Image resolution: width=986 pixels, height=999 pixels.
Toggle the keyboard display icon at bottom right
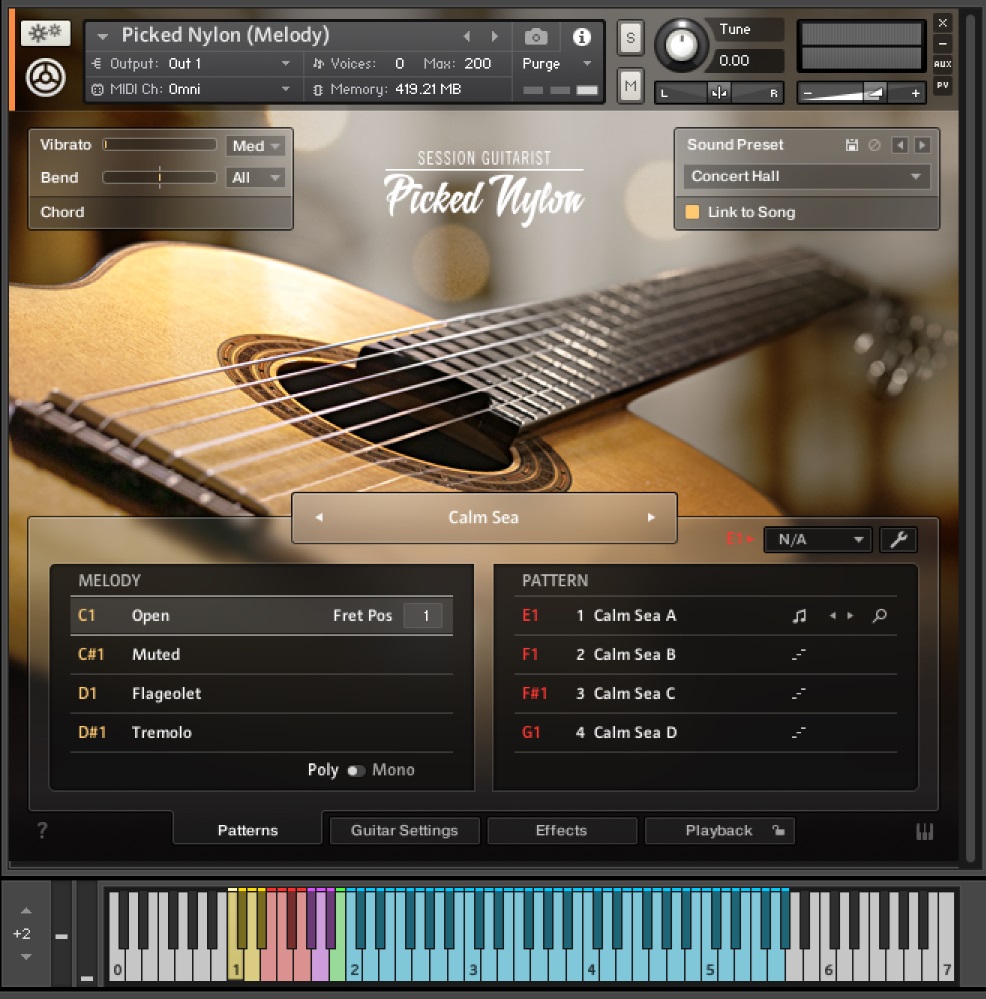pyautogui.click(x=924, y=831)
